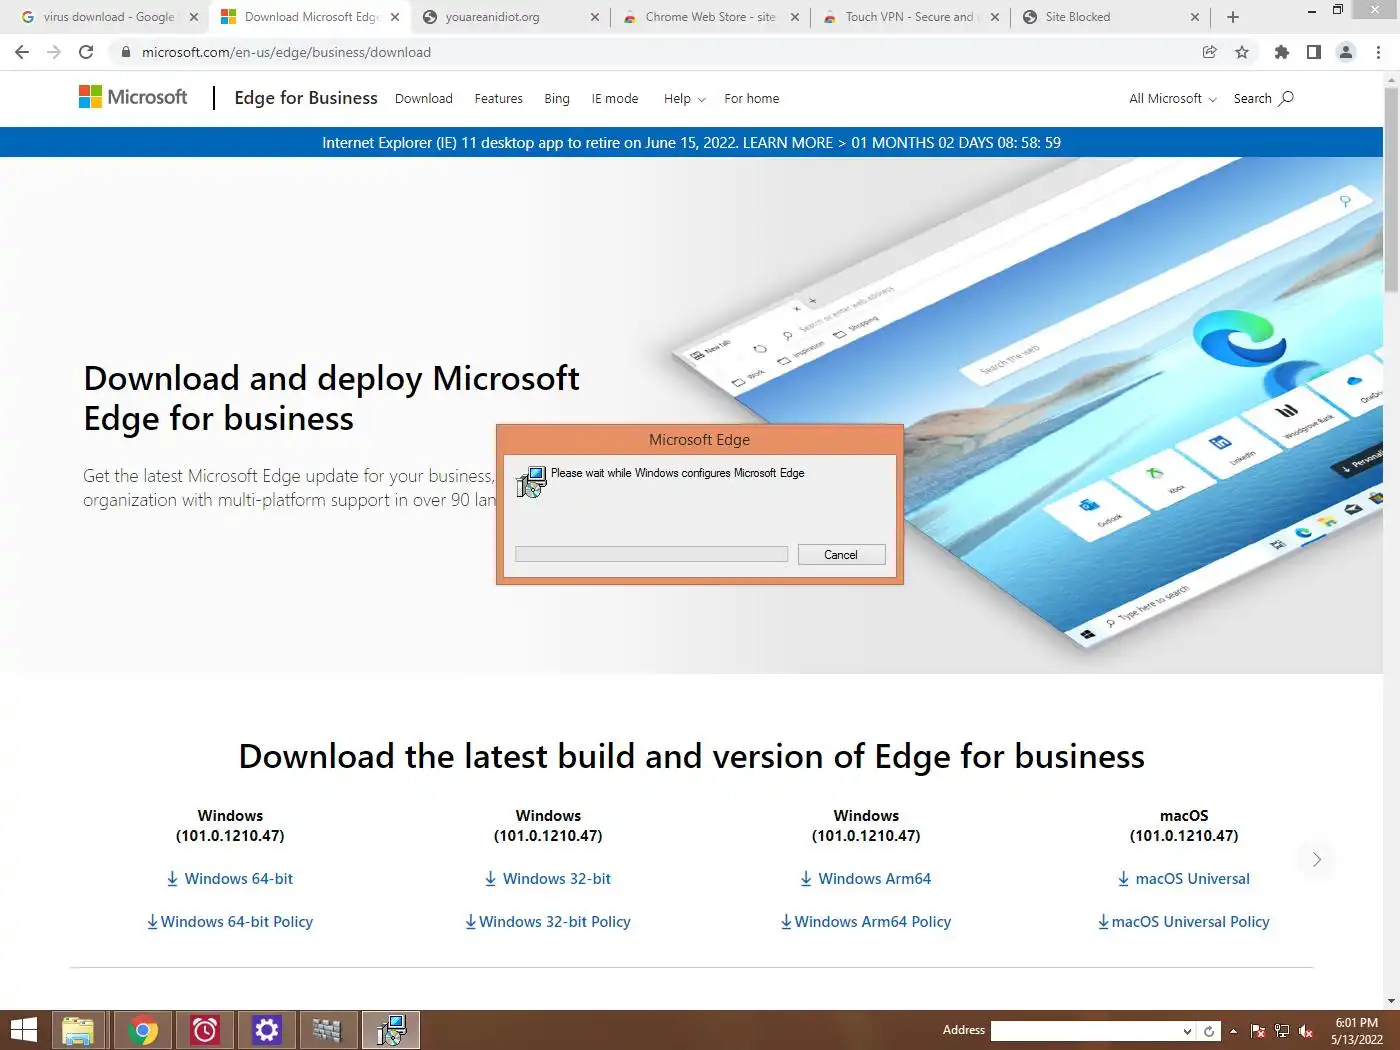Close the Site Blocked tab
This screenshot has width=1400, height=1050.
click(x=1195, y=17)
